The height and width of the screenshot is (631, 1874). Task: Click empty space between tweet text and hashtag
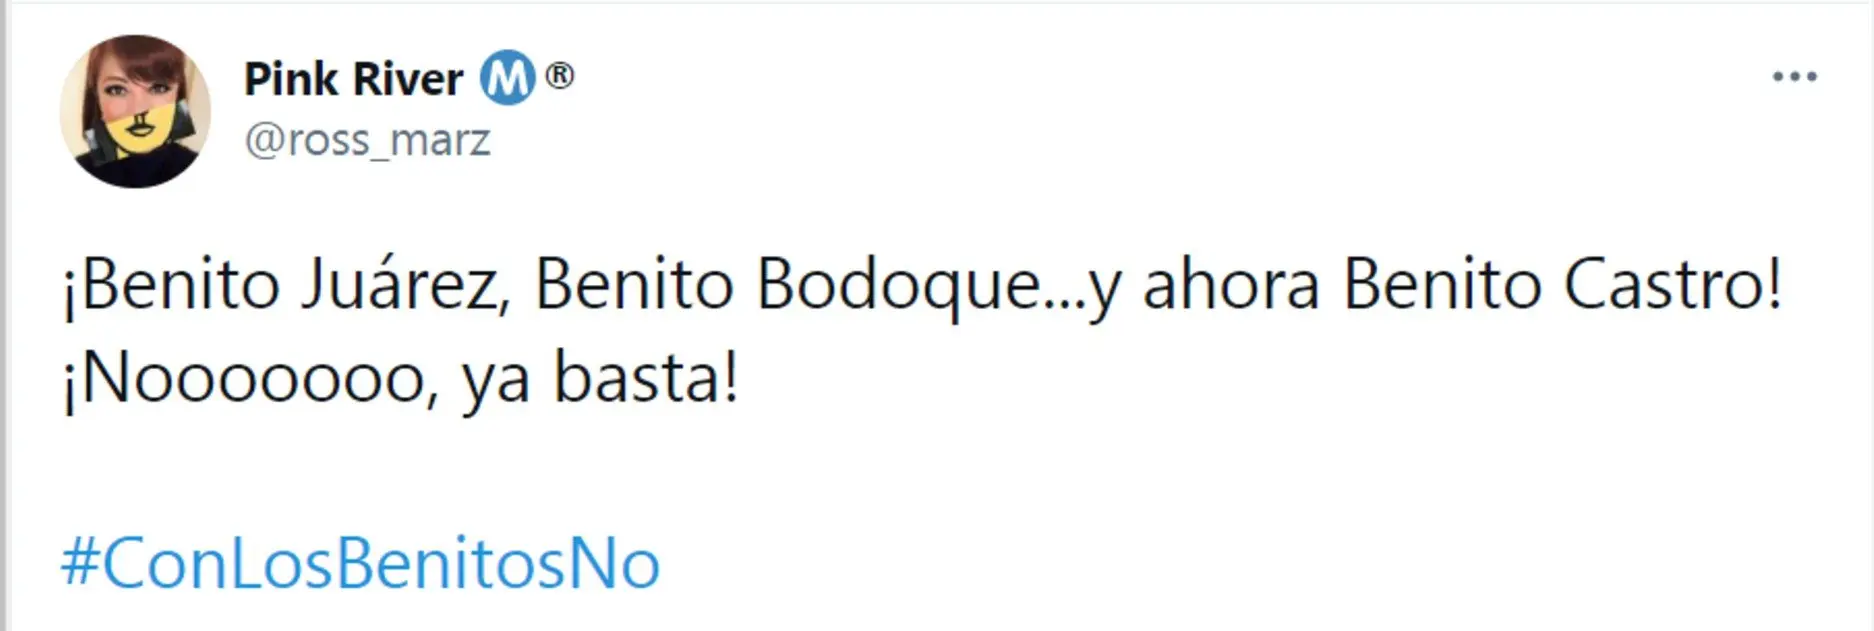point(900,470)
